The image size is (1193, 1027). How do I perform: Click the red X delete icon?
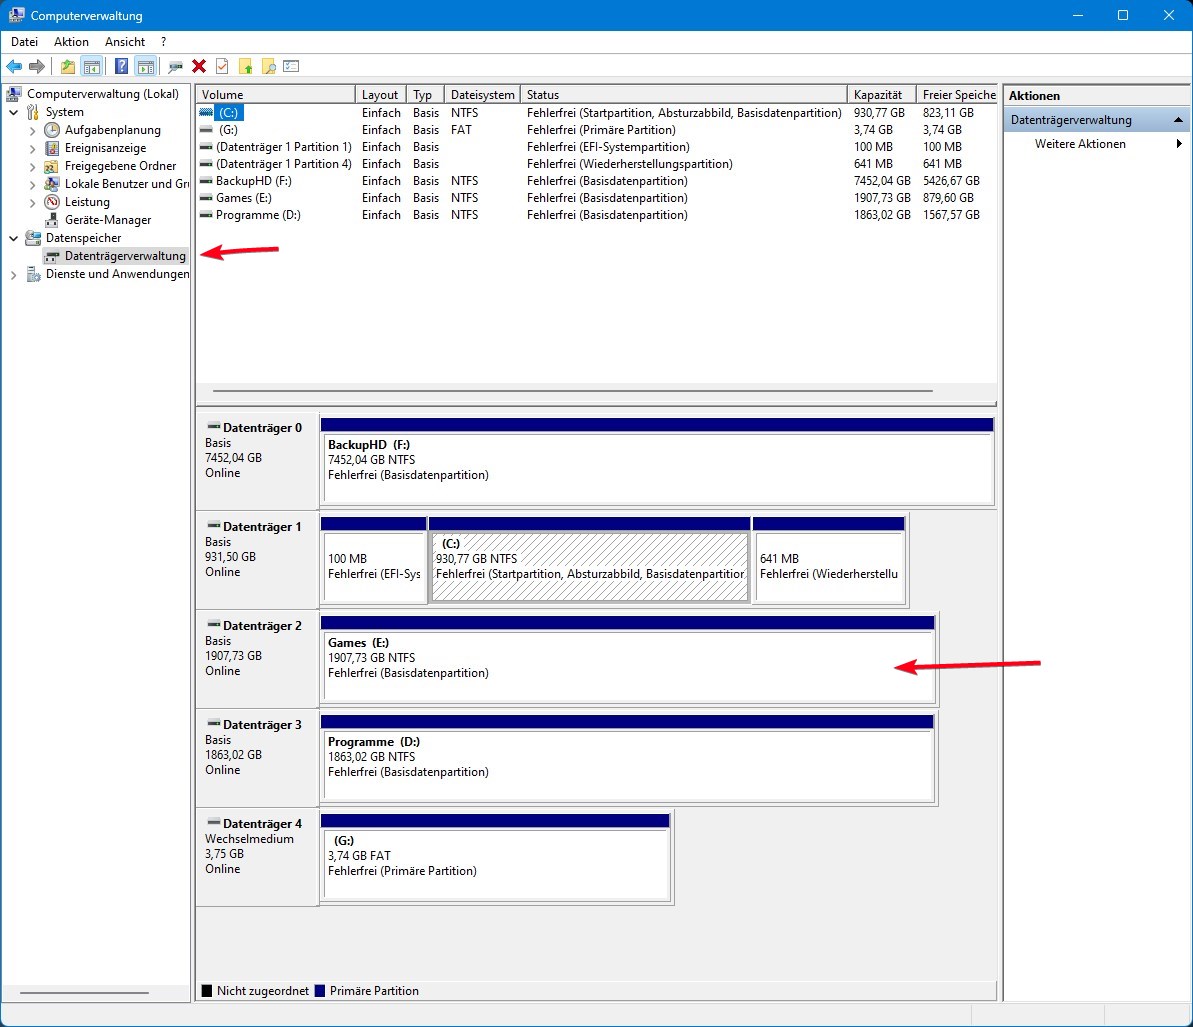199,66
